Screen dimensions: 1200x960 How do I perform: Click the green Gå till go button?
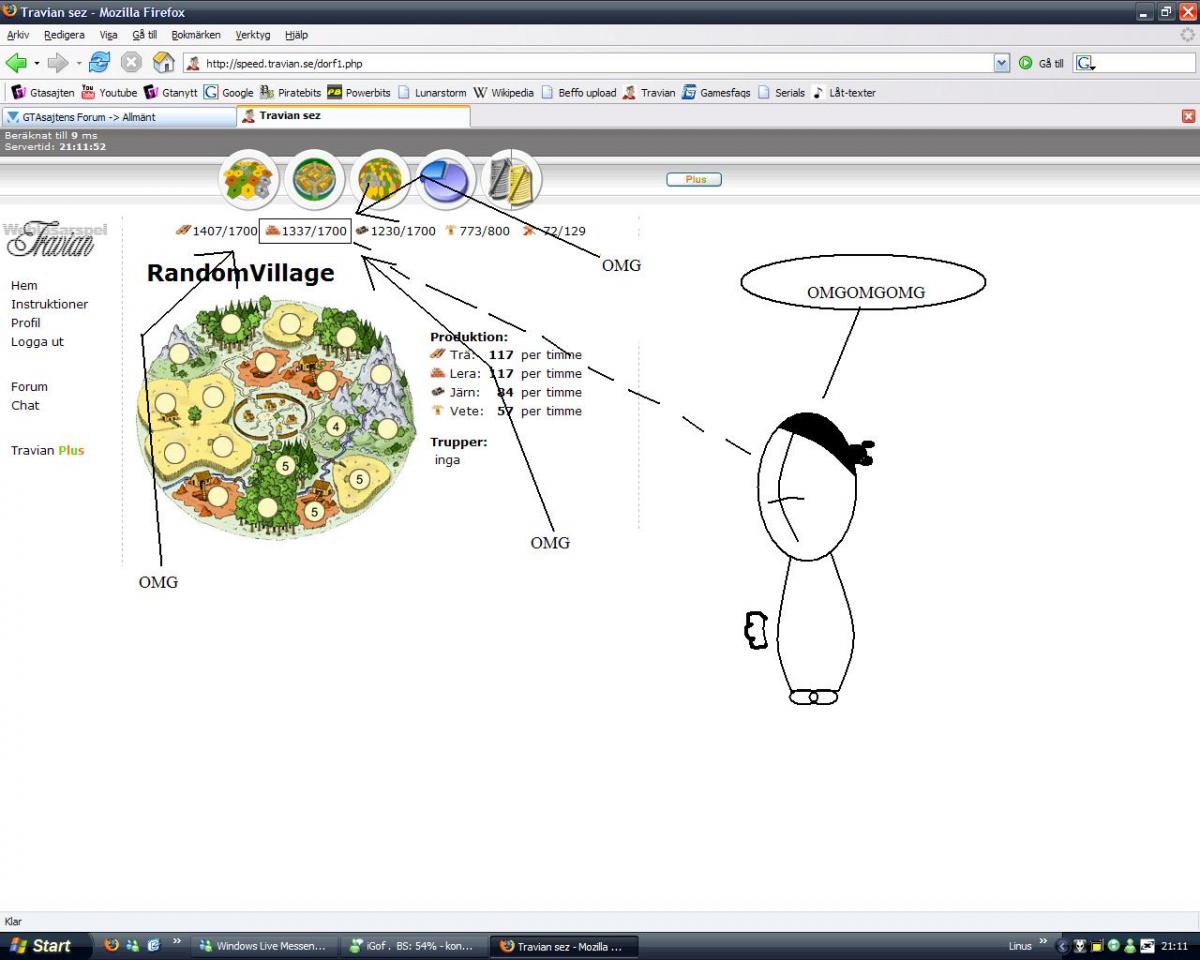(1041, 63)
